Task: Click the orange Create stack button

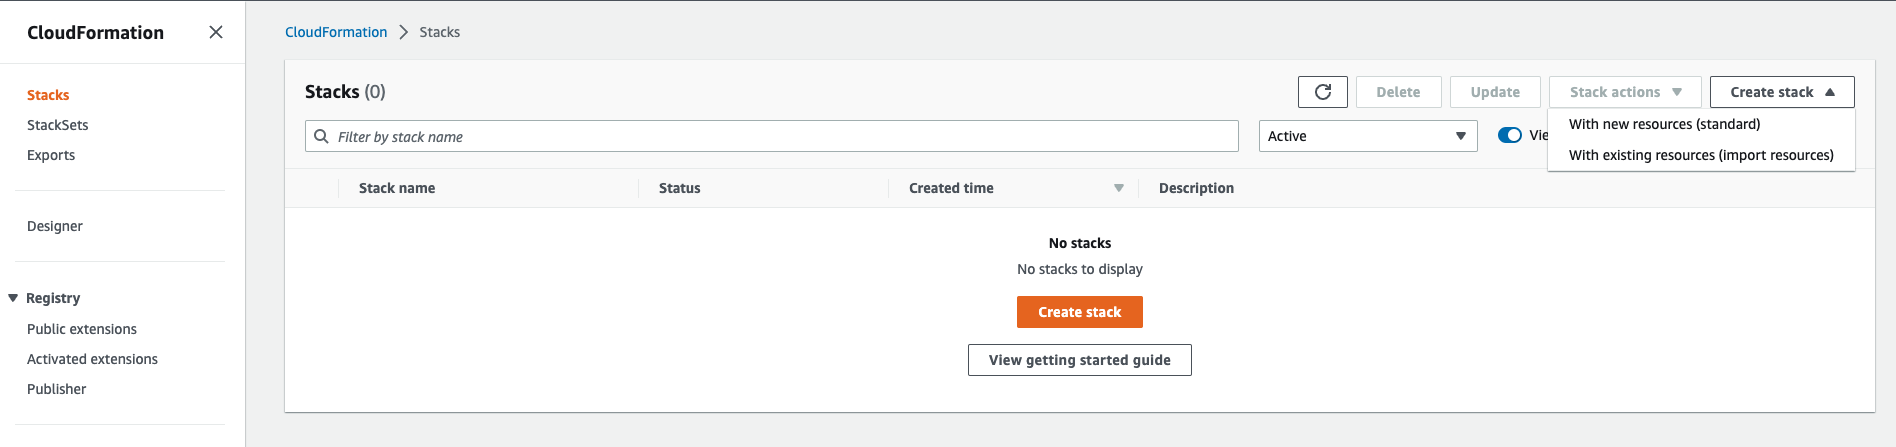Action: [1079, 312]
